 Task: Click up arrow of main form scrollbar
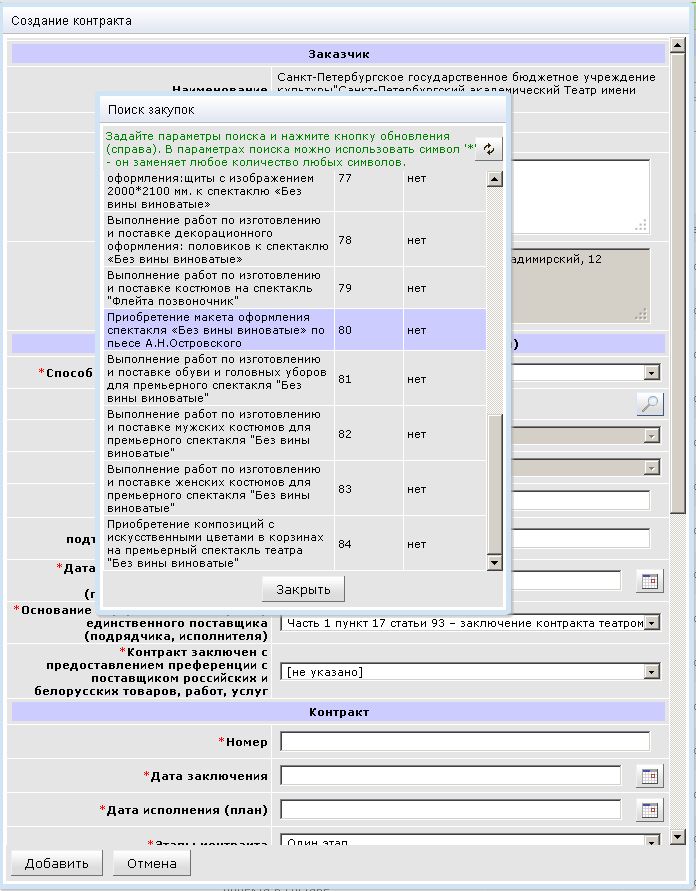677,45
